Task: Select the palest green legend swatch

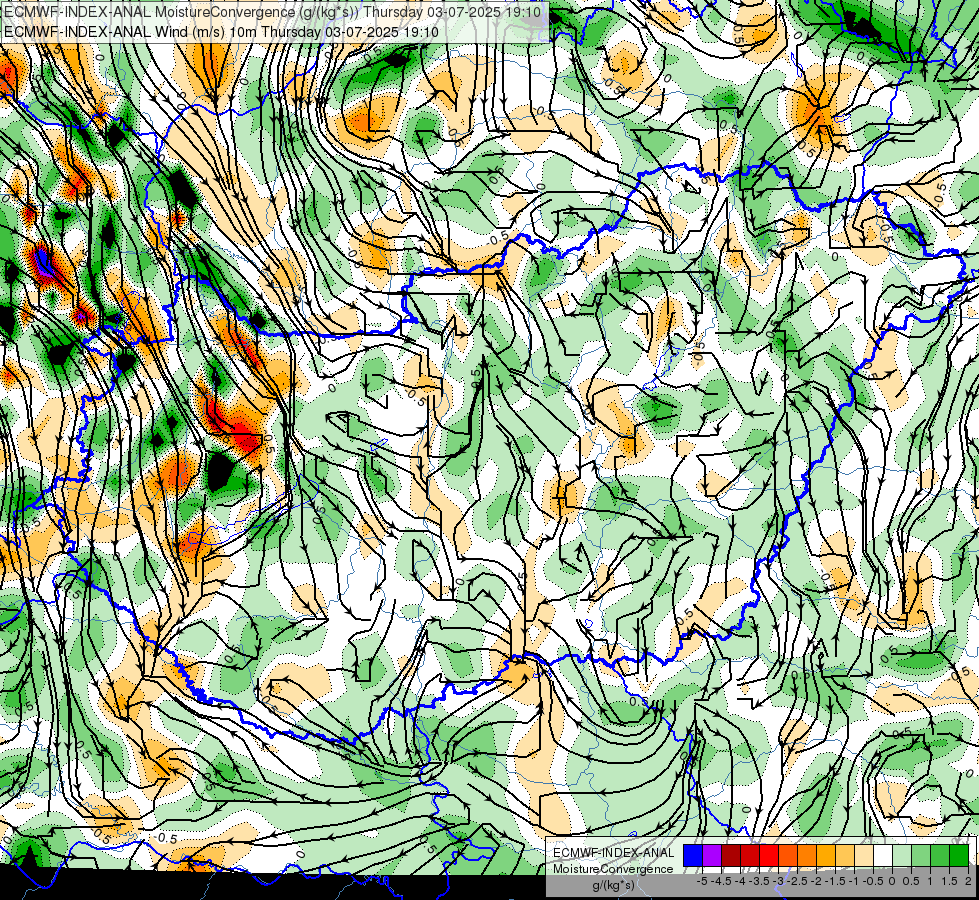Action: (x=902, y=856)
